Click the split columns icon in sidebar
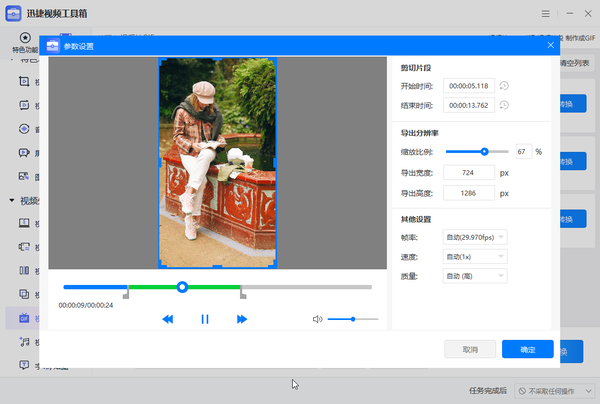600x404 pixels. pos(24,270)
